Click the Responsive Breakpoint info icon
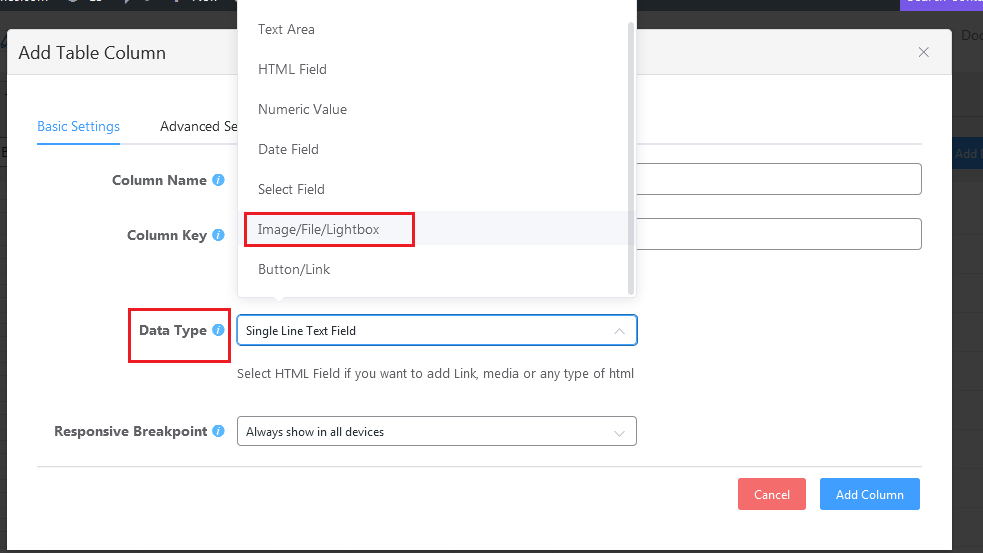 (218, 432)
